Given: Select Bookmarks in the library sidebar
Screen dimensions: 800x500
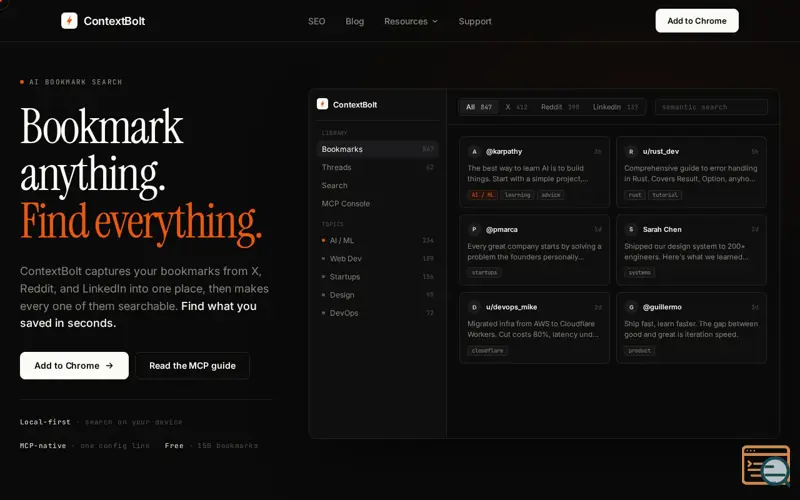Looking at the screenshot, I should [377, 149].
